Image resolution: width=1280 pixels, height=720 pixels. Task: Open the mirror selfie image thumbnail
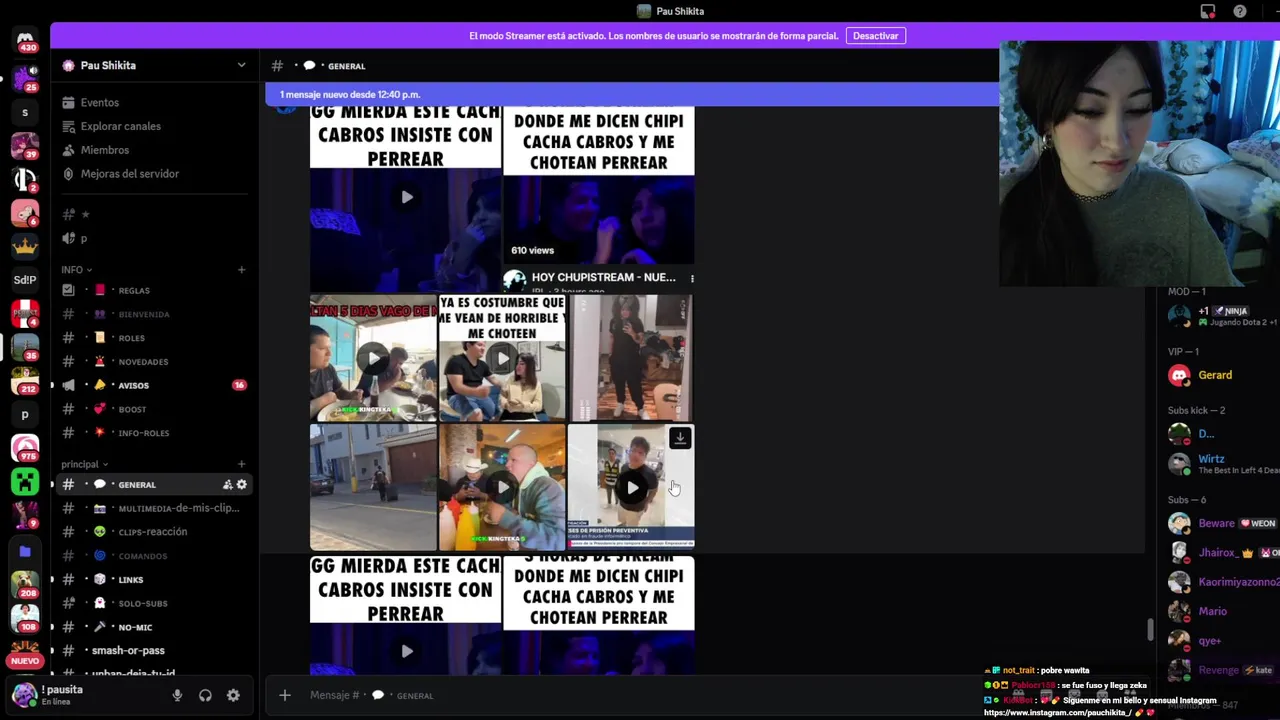[x=631, y=357]
